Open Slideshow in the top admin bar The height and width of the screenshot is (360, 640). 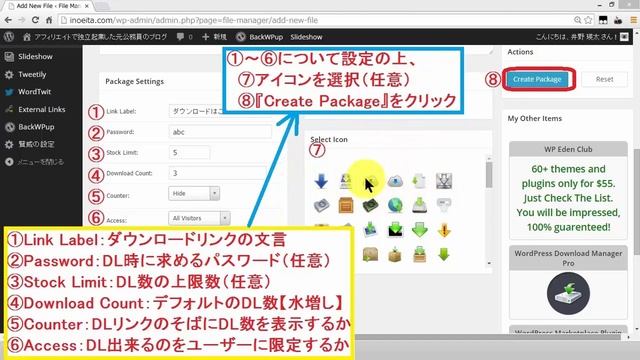[x=306, y=37]
